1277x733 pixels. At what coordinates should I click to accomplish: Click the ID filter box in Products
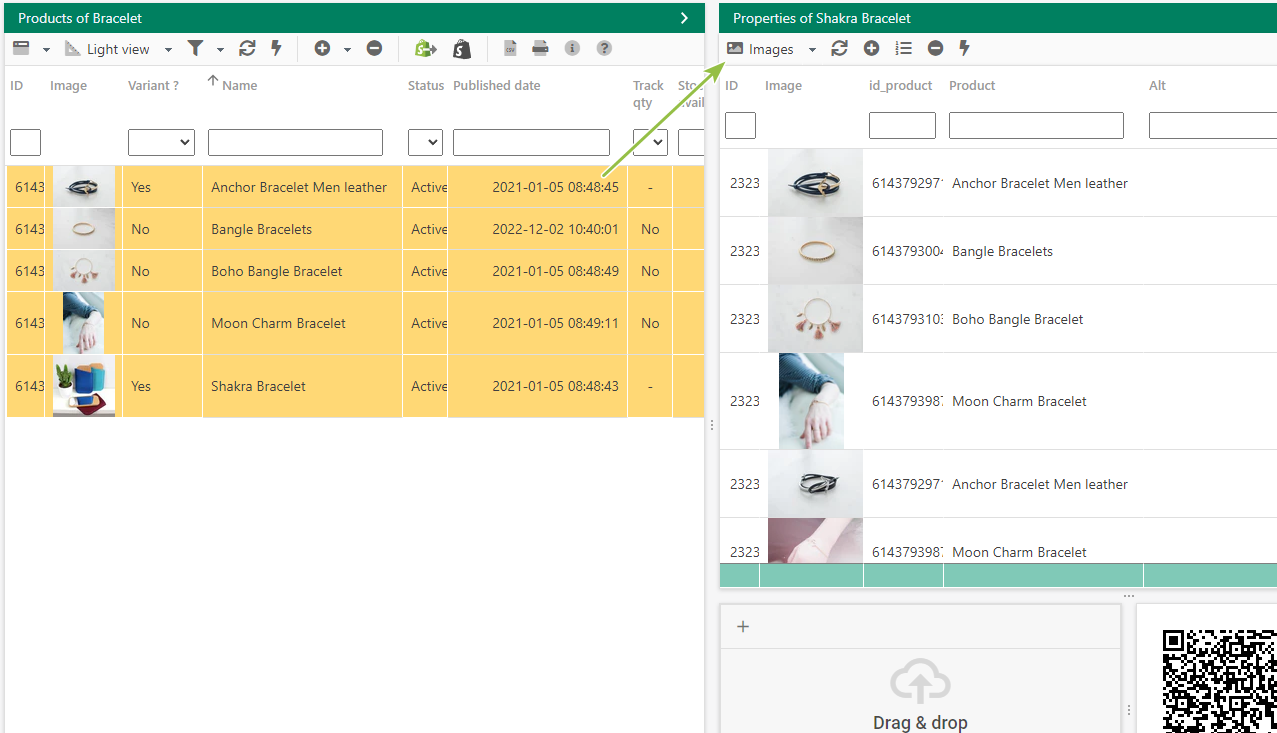tap(25, 142)
